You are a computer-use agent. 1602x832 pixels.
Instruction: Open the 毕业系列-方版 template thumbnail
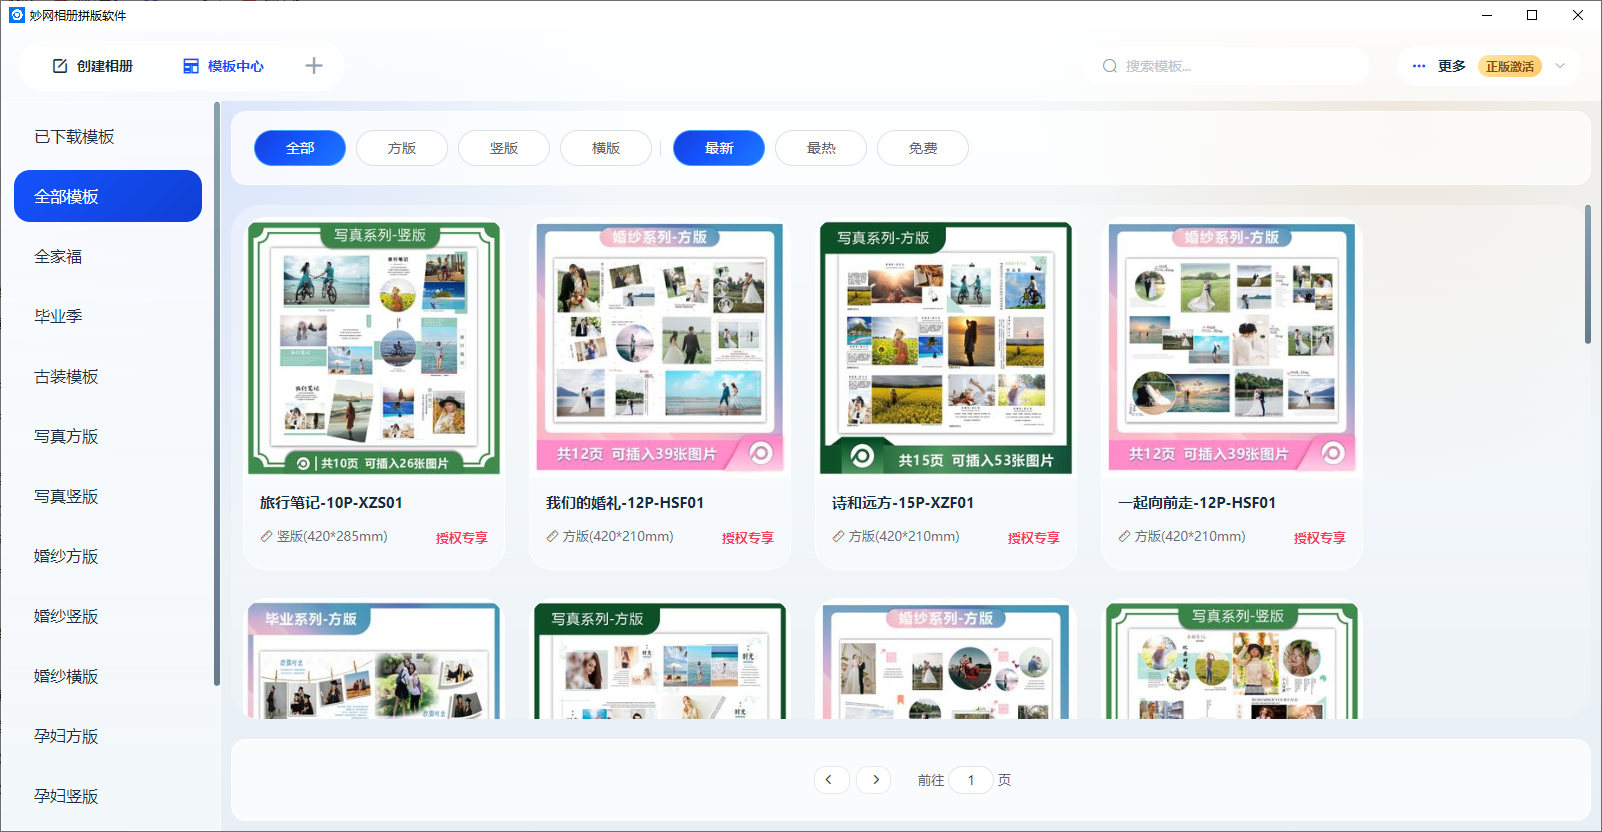[x=374, y=661]
